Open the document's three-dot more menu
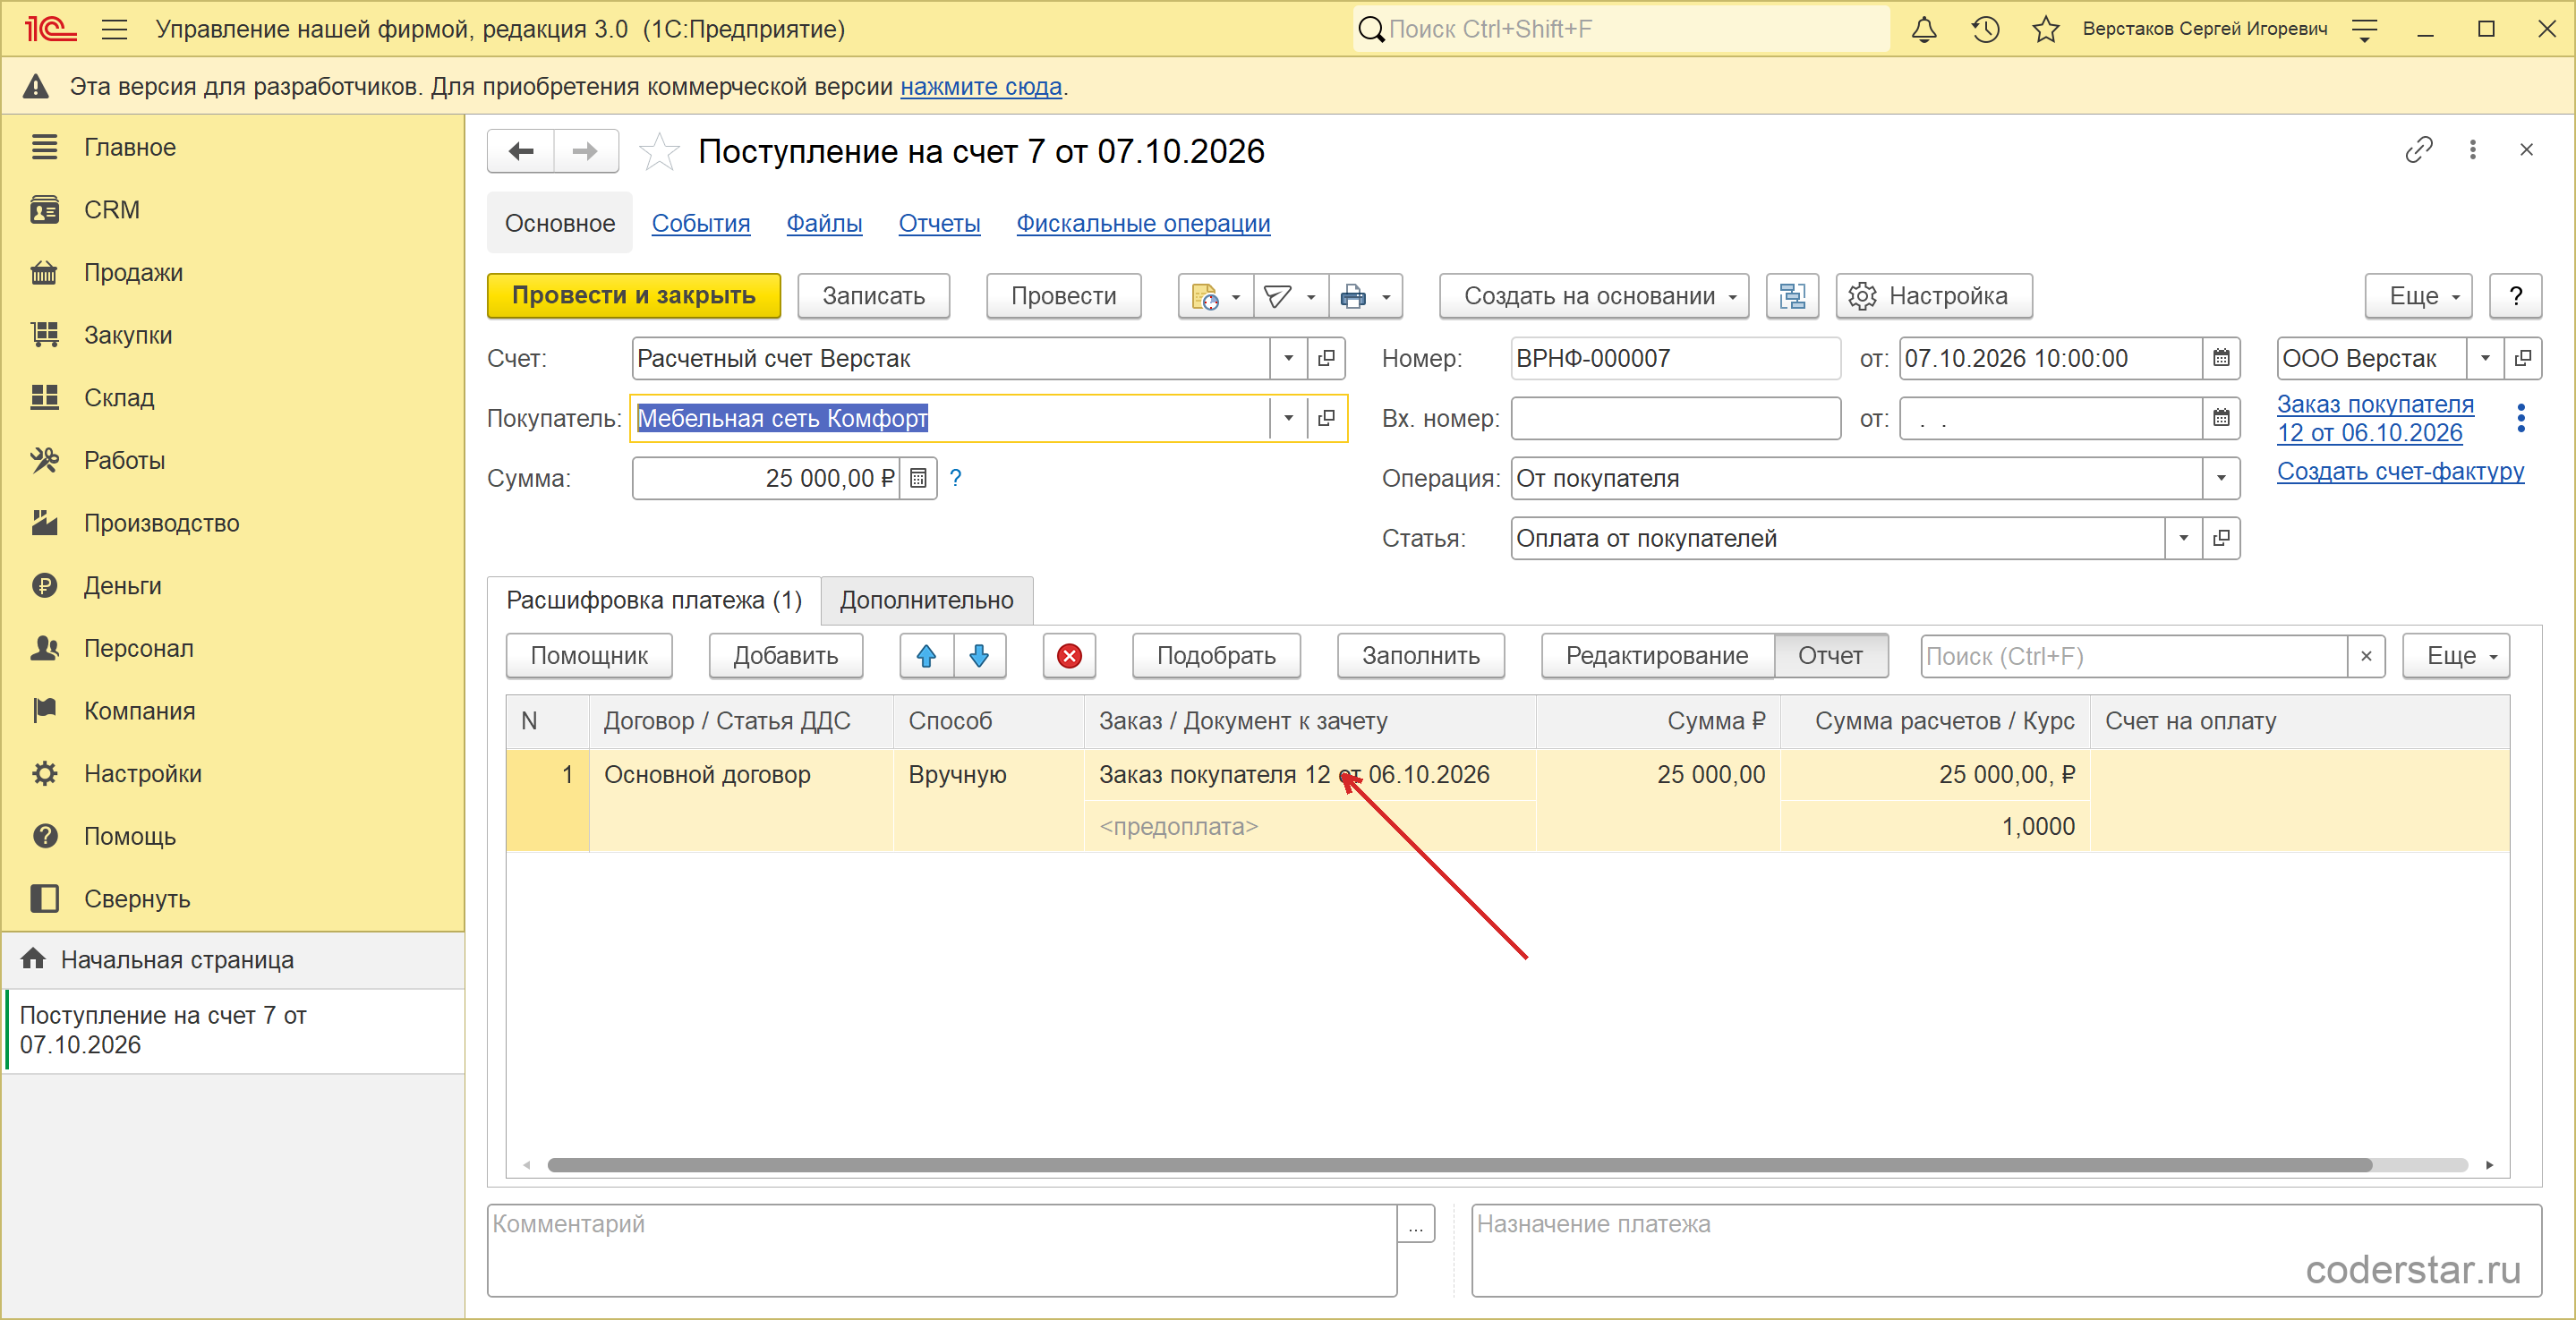The image size is (2576, 1320). click(x=2473, y=150)
